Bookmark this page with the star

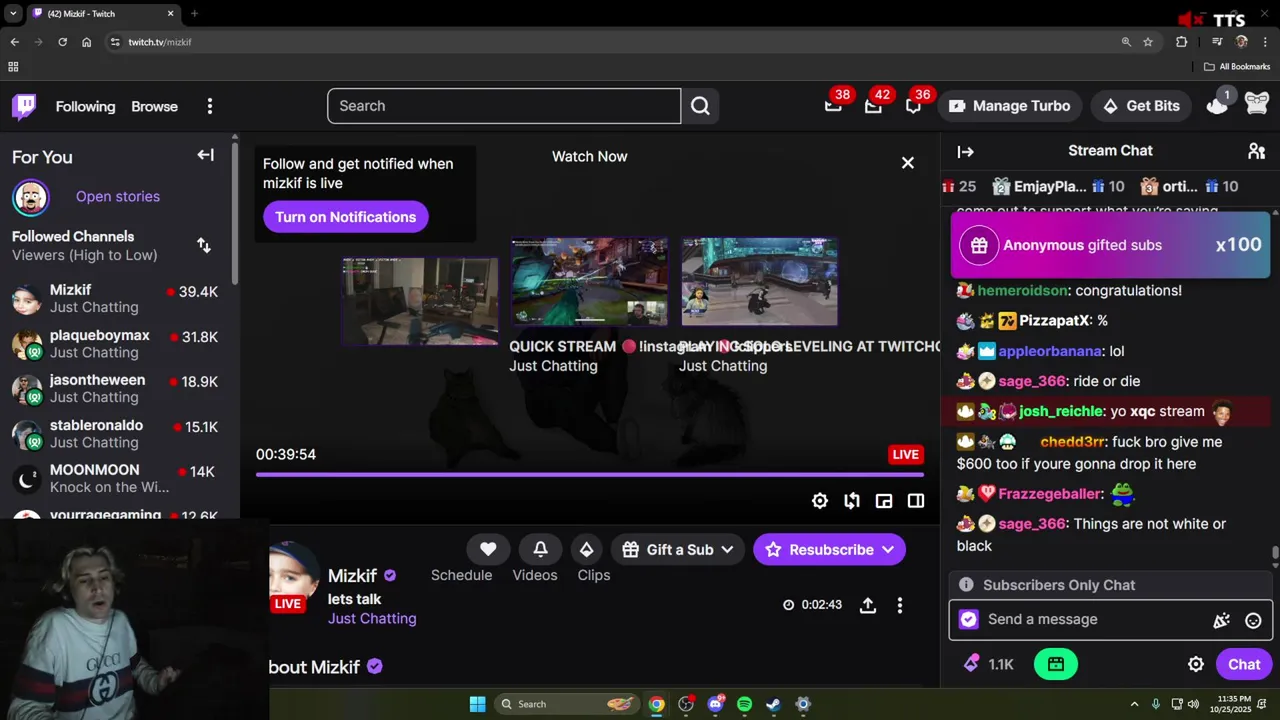point(1148,42)
